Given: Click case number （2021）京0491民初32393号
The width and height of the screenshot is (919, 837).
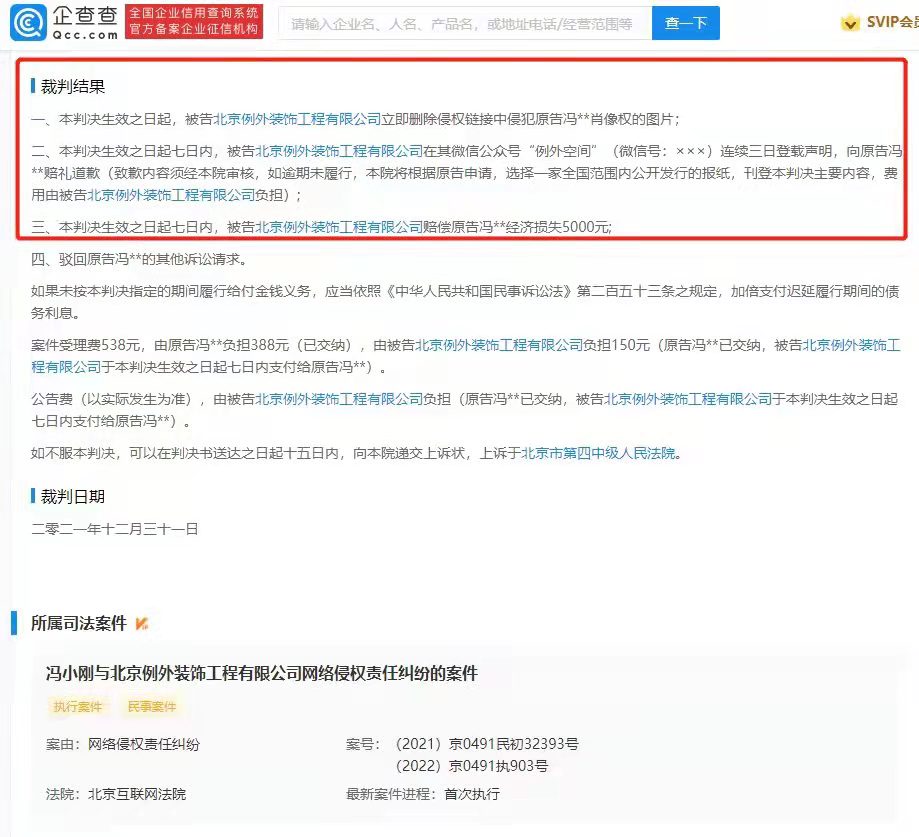Looking at the screenshot, I should pos(487,744).
